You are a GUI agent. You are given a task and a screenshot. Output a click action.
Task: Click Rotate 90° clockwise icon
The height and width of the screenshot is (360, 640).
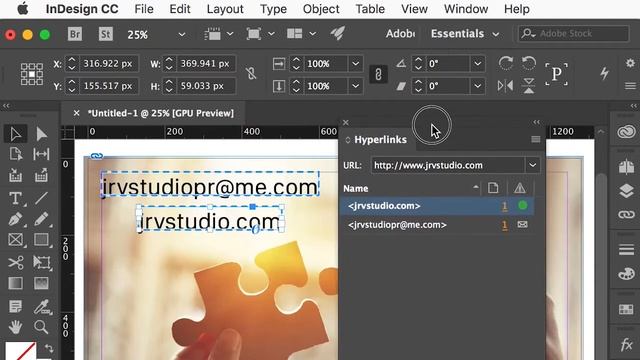(x=506, y=63)
